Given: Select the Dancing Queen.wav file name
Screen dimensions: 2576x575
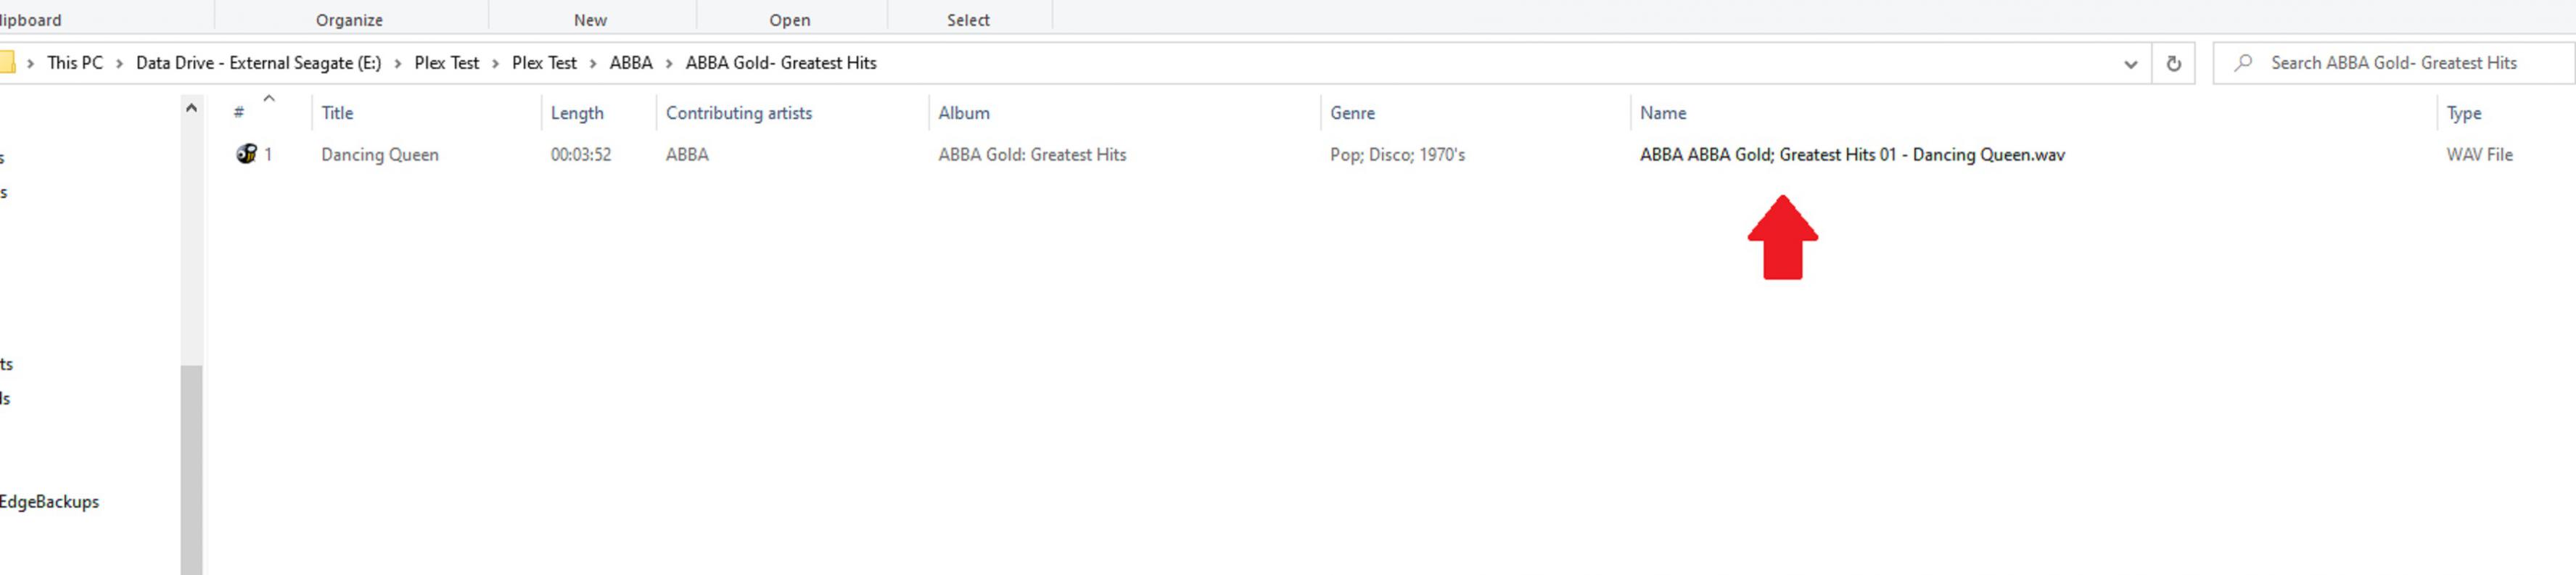Looking at the screenshot, I should pyautogui.click(x=1851, y=155).
